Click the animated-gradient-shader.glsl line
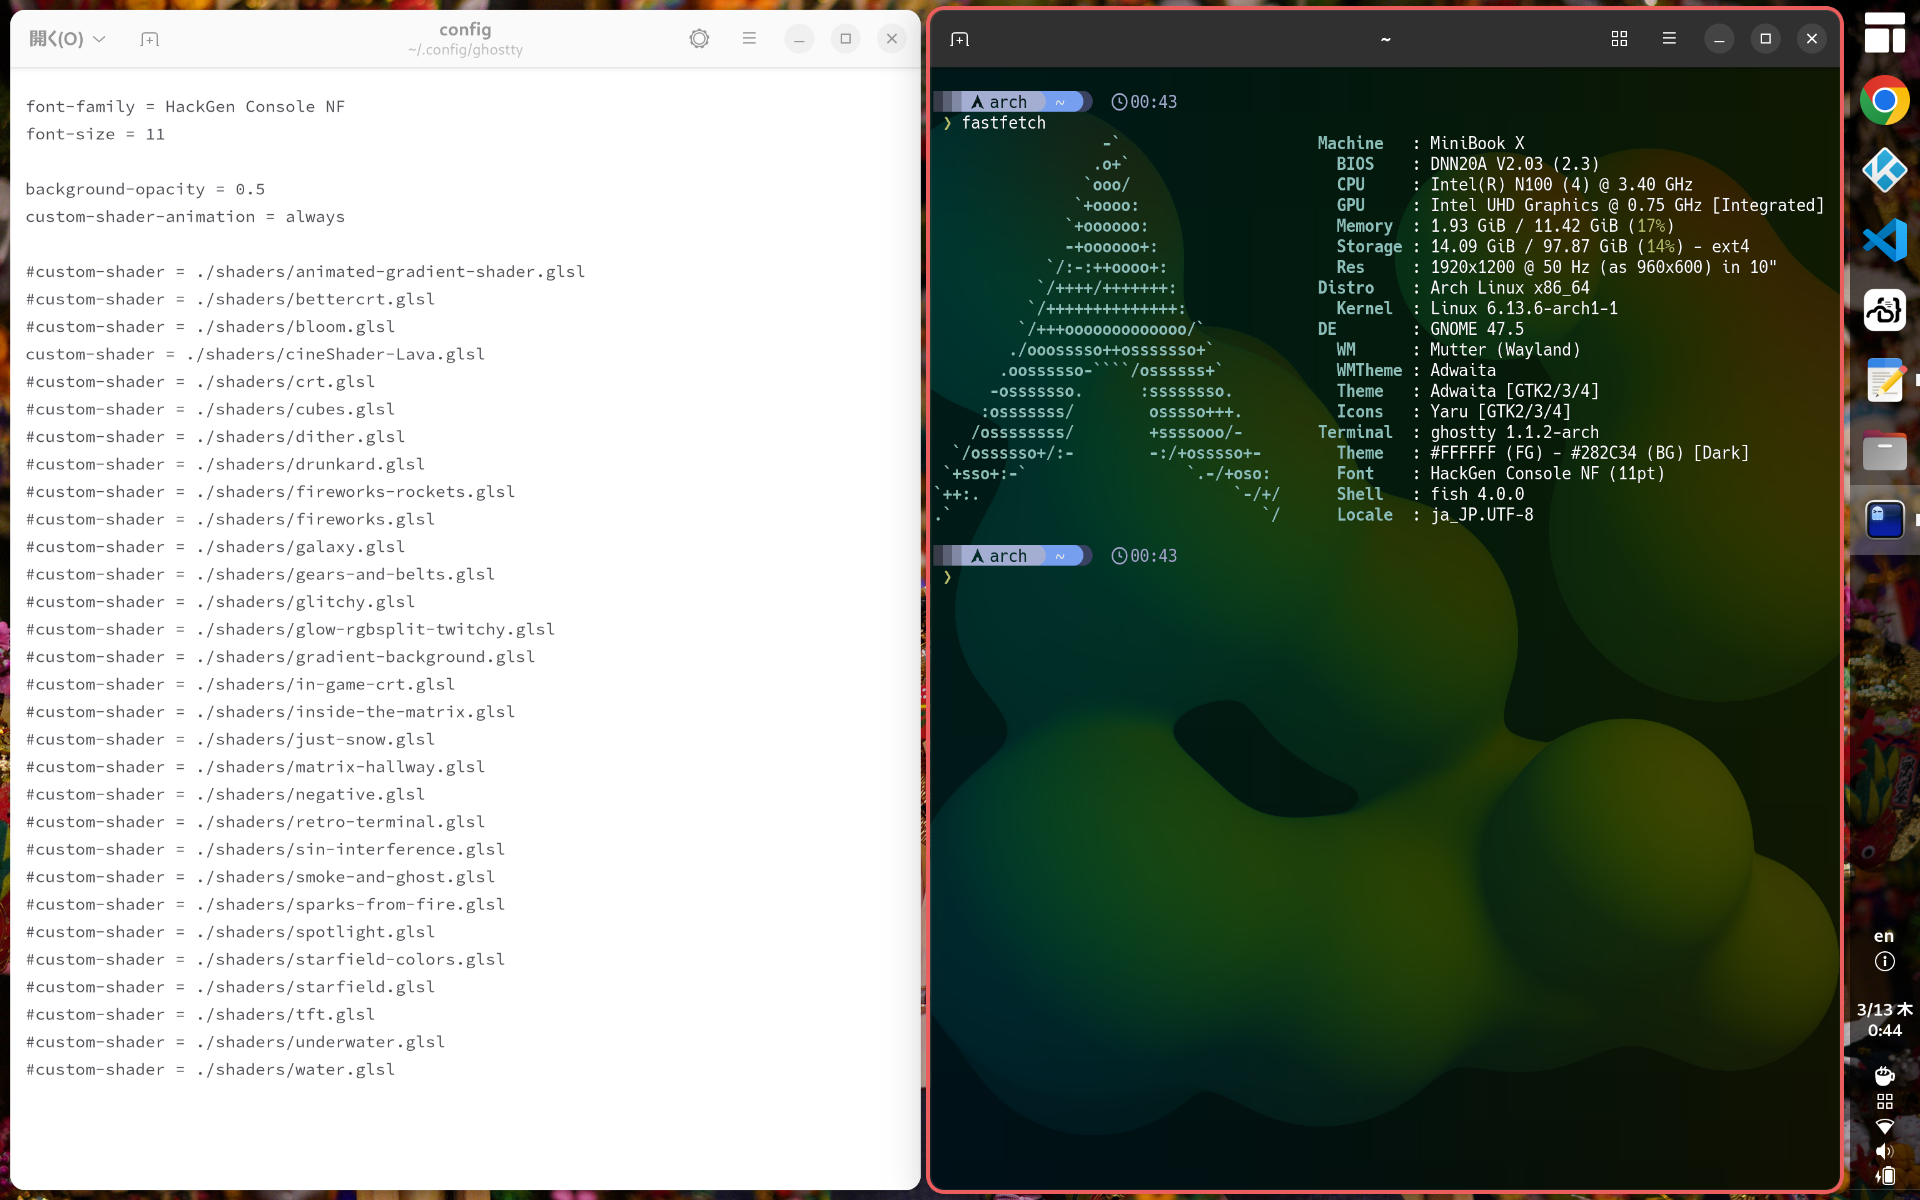1920x1200 pixels. [x=305, y=272]
